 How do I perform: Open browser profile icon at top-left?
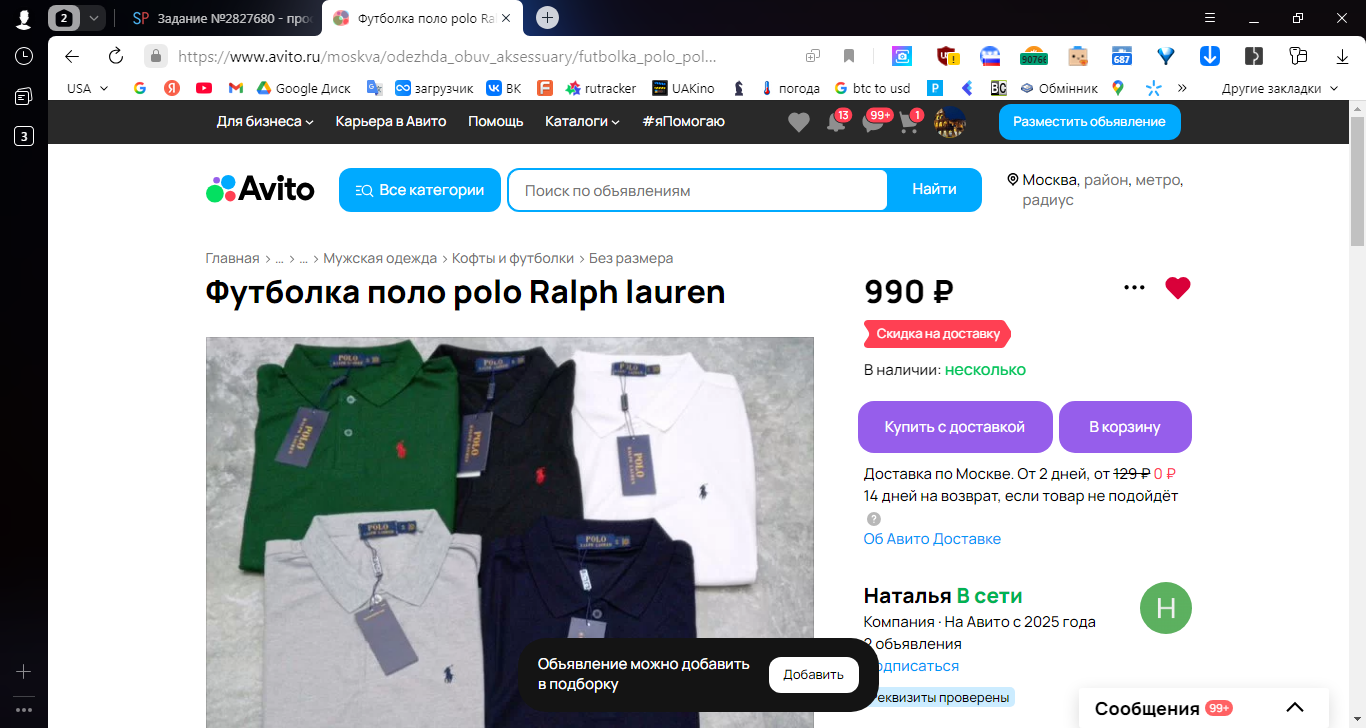24,18
